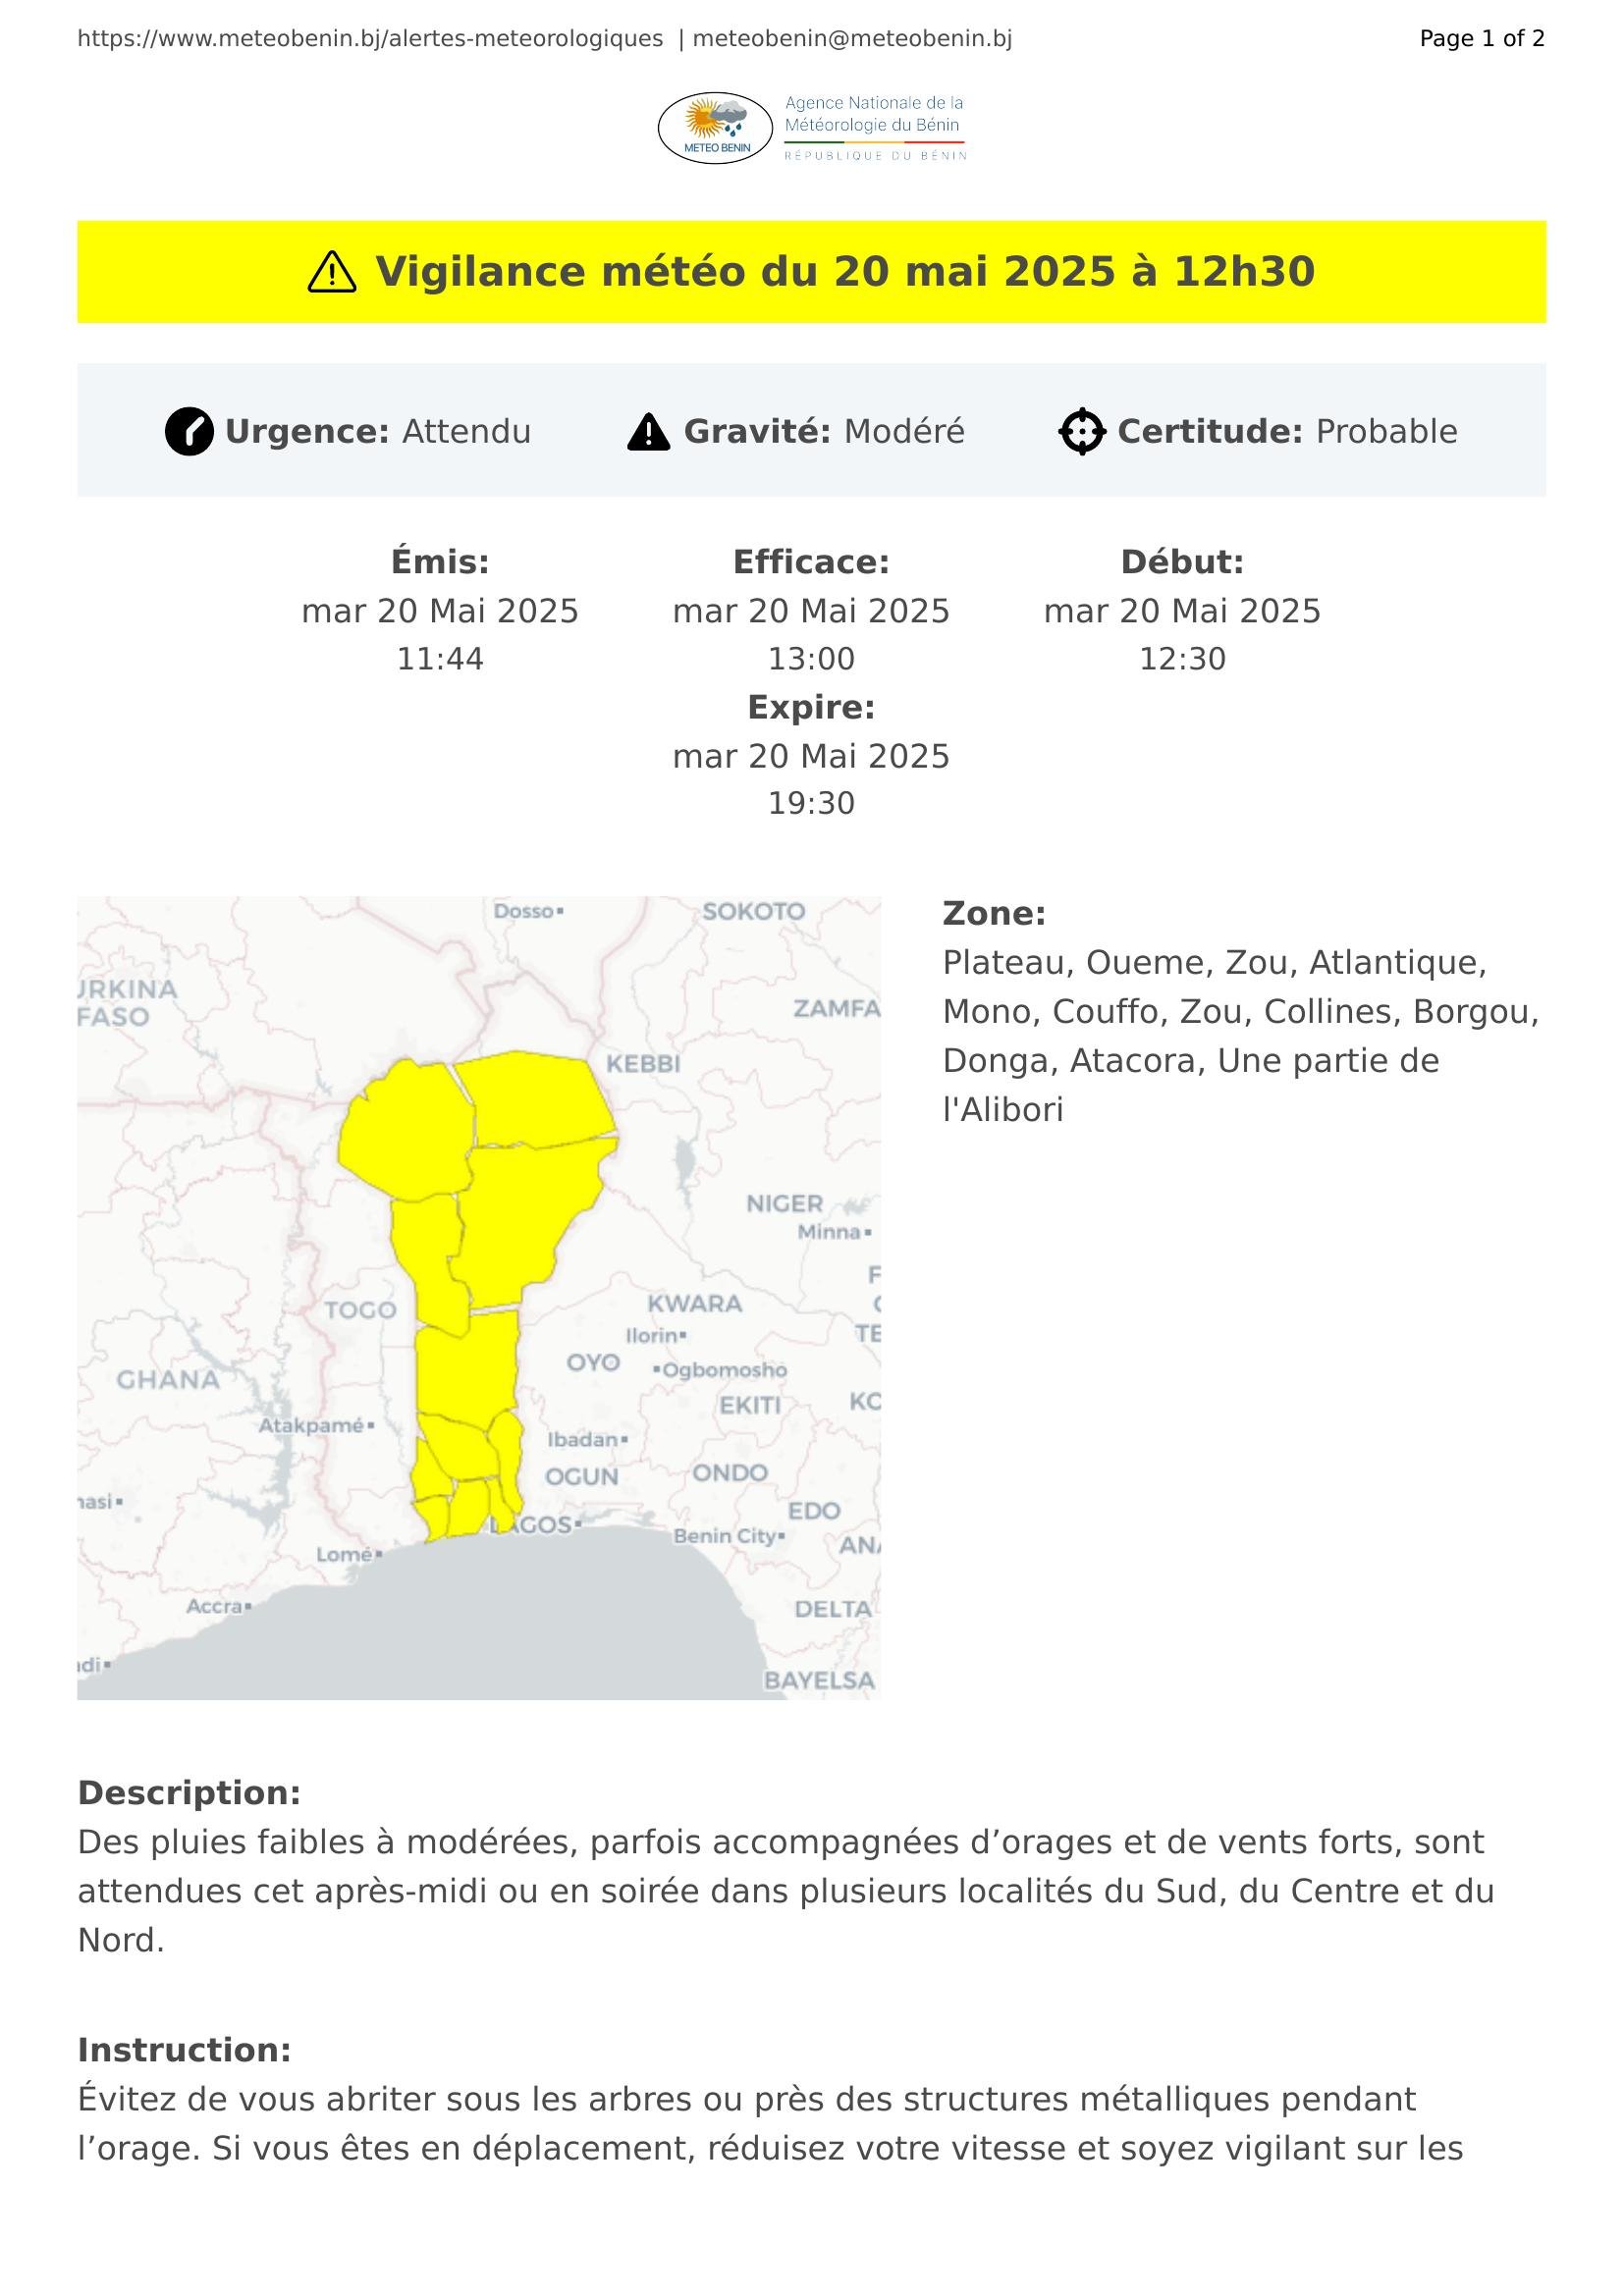1624x2296 pixels.
Task: Click the meteobenin@meteobenin.bj email address
Action: [852, 39]
